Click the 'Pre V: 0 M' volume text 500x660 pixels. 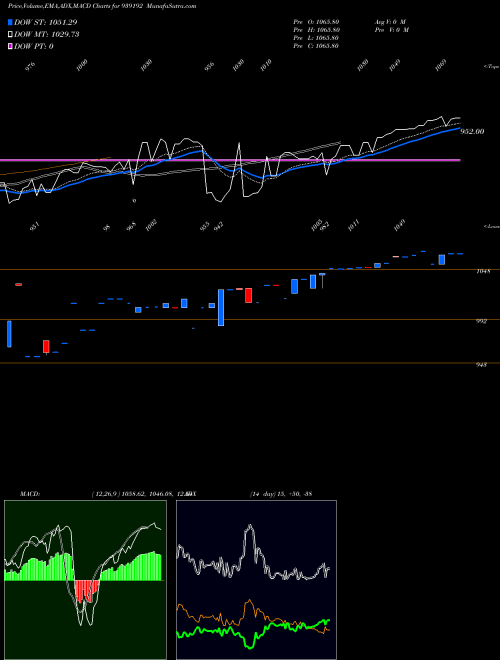point(393,30)
